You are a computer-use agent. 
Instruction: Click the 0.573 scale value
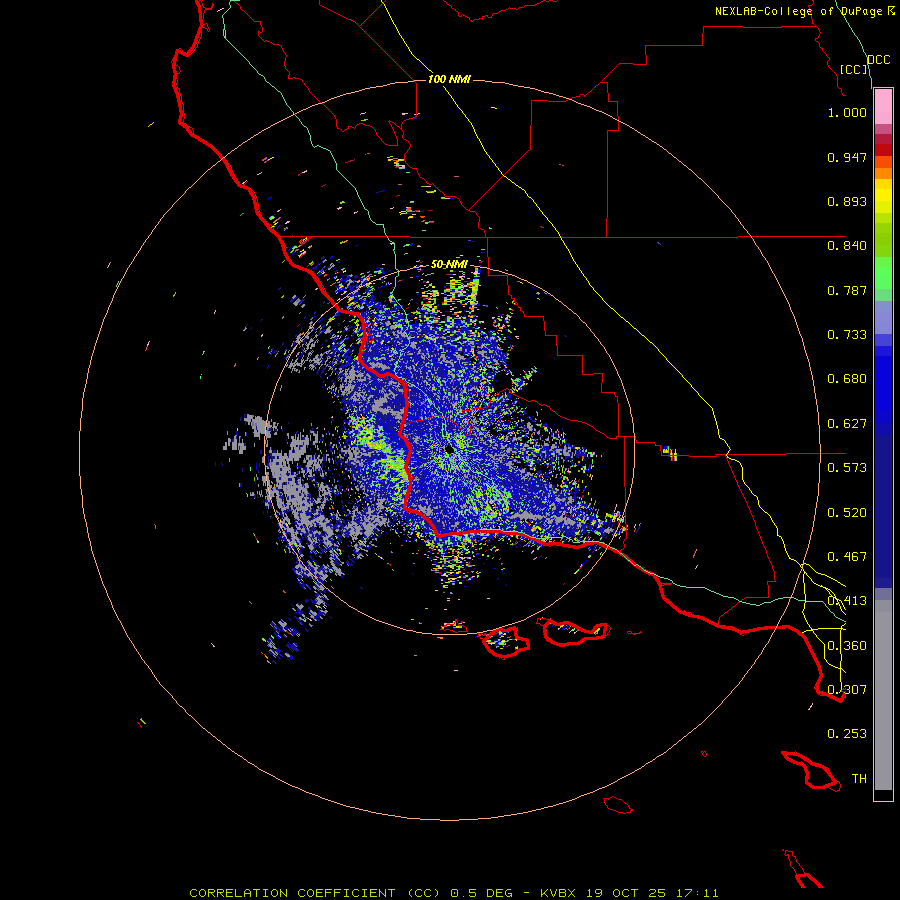point(847,468)
